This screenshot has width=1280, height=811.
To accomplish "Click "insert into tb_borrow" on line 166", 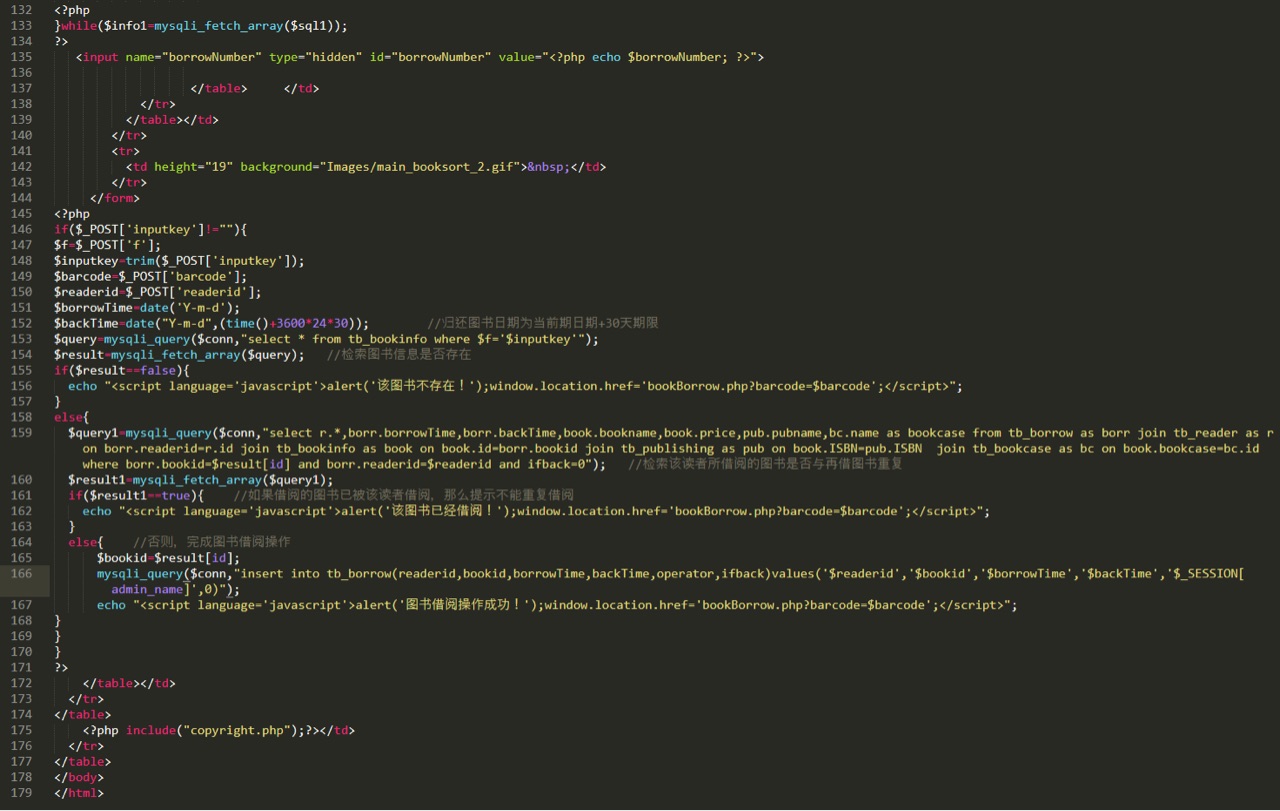I will 316,574.
